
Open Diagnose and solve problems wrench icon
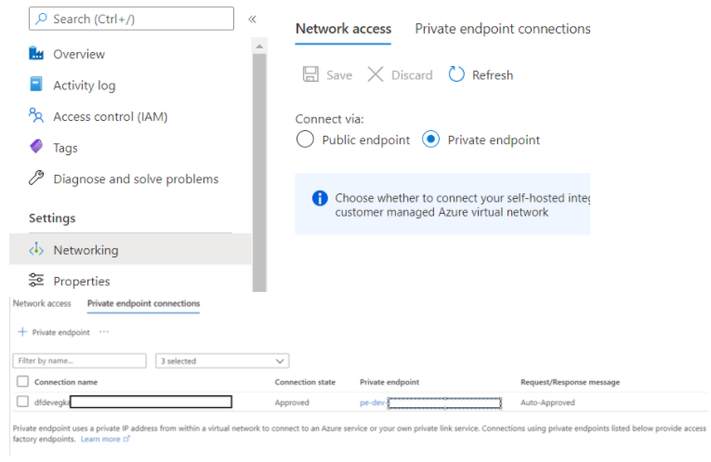[x=37, y=179]
